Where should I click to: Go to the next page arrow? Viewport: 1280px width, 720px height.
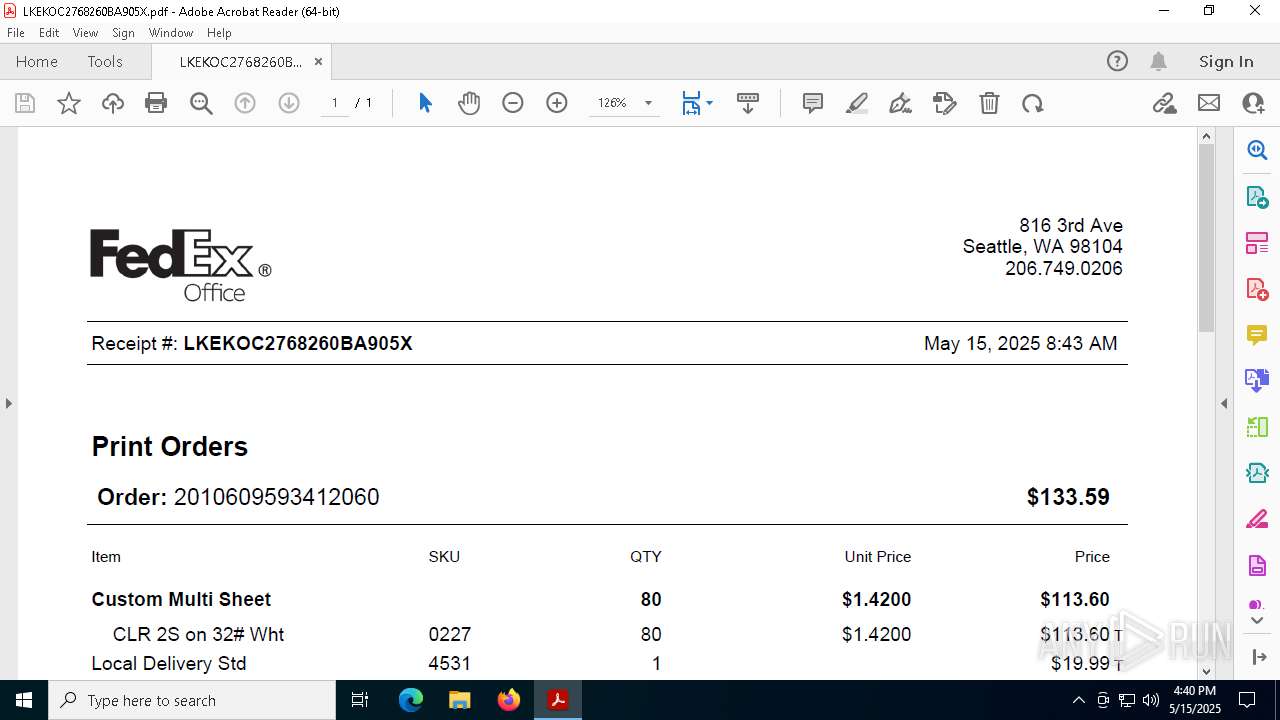289,103
